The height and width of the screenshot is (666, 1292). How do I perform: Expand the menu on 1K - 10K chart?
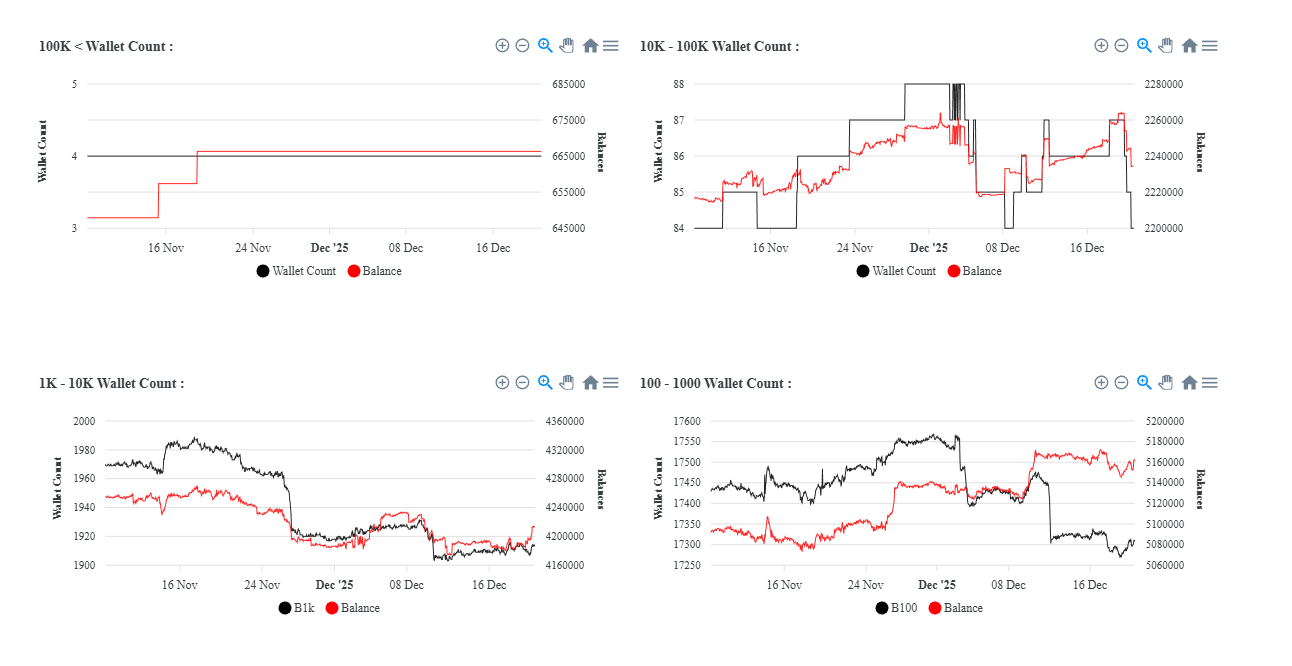[x=610, y=382]
